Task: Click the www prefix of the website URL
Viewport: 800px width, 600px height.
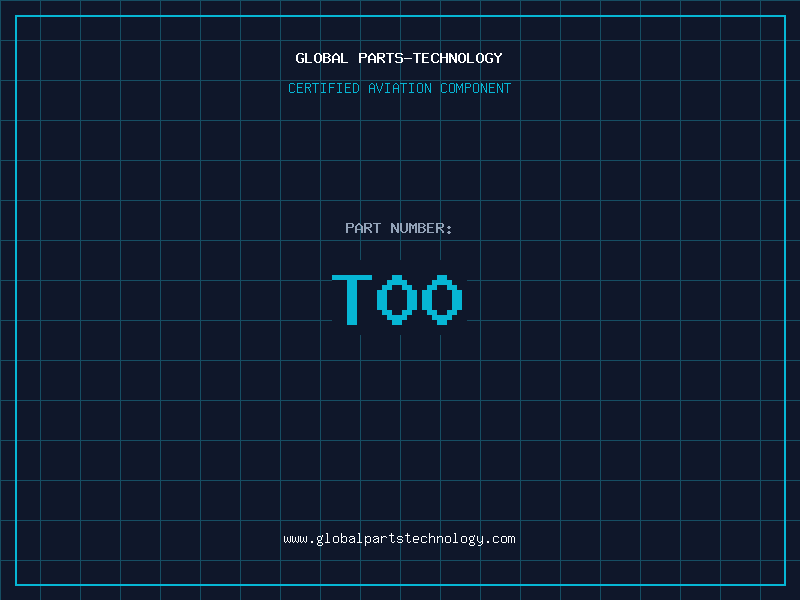Action: click(295, 539)
